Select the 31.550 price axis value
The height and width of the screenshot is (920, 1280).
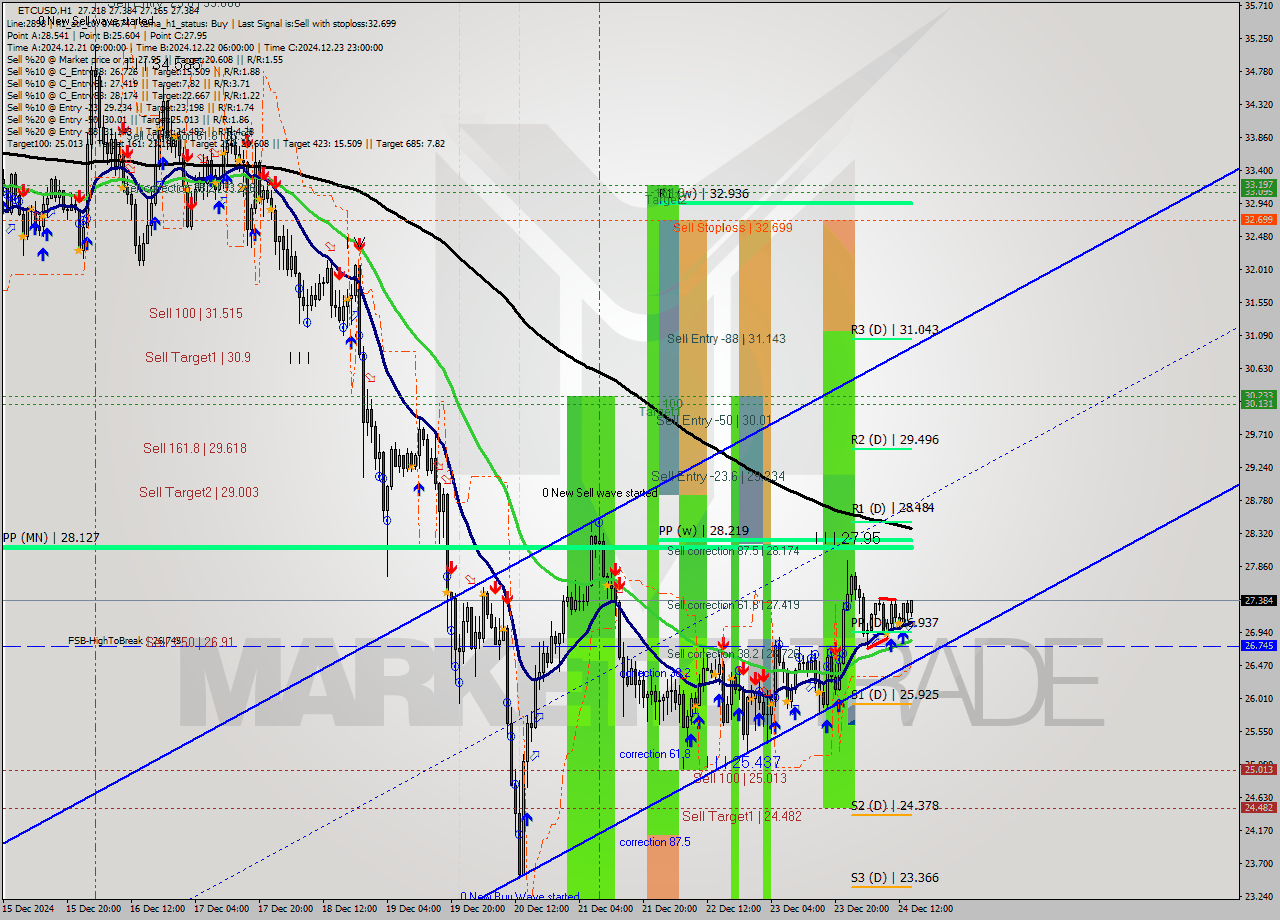tap(1258, 302)
